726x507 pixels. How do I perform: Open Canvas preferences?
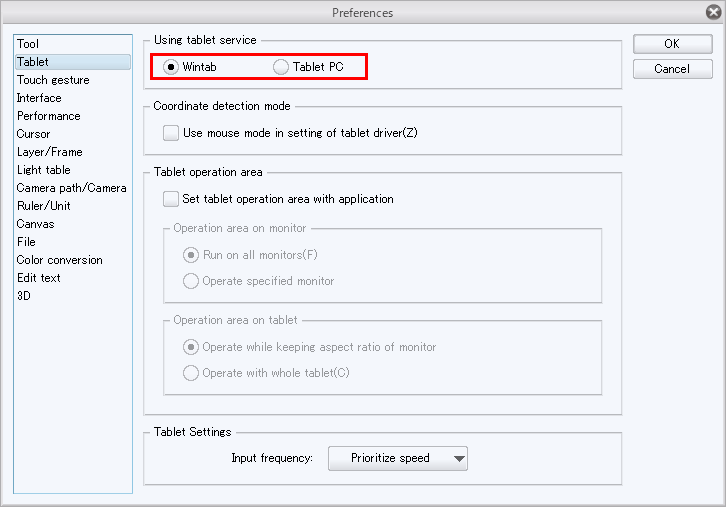(x=73, y=224)
